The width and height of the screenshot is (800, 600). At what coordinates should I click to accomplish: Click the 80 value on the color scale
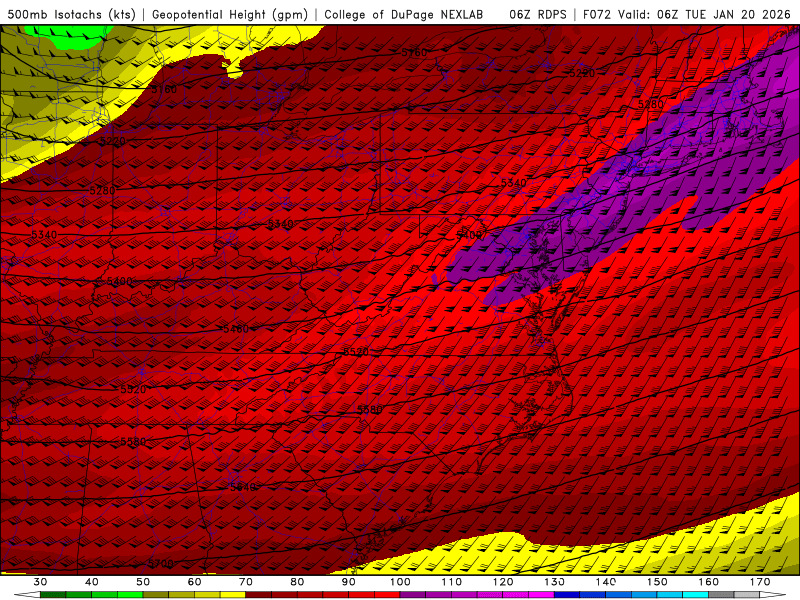pyautogui.click(x=297, y=582)
